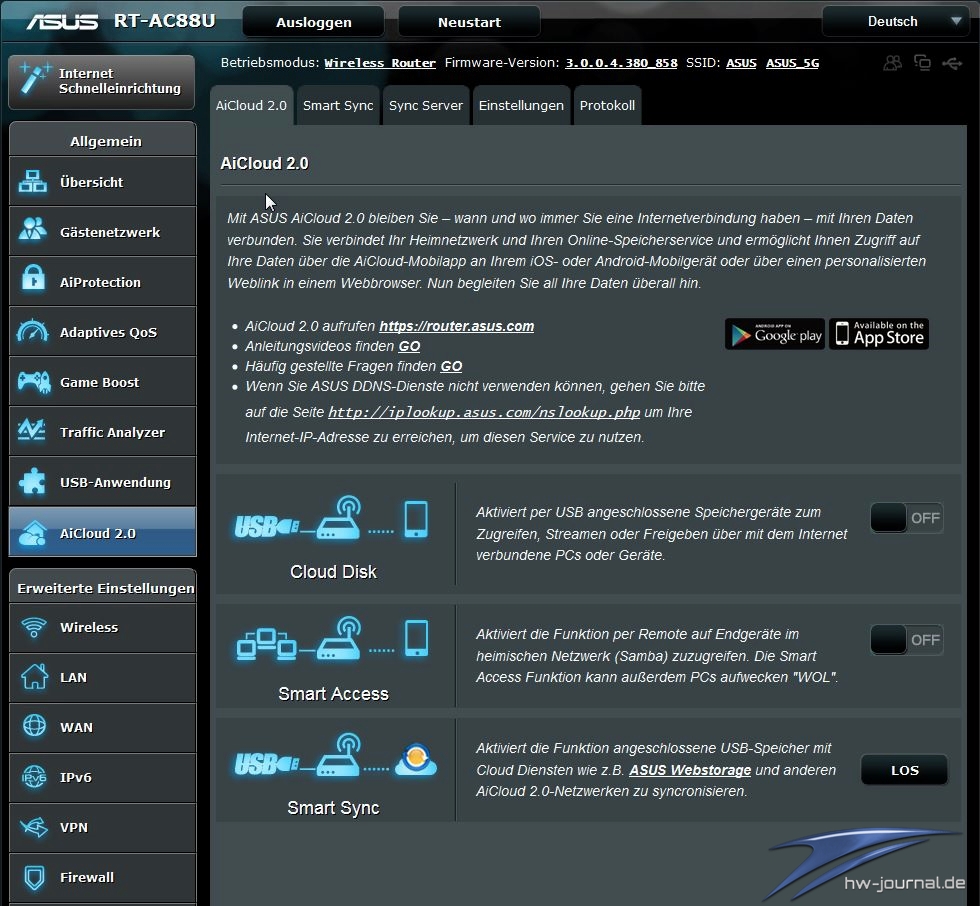The height and width of the screenshot is (906, 980).
Task: Click the Smart Access illustration graphic
Action: (332, 639)
